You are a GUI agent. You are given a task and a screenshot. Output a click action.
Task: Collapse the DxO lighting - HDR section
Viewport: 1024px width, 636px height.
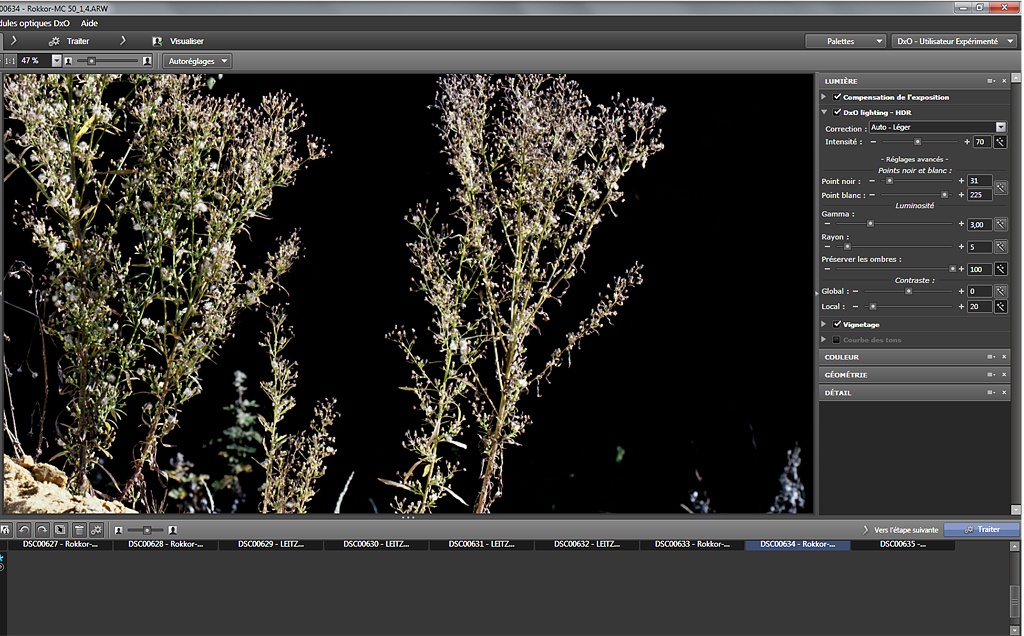pos(824,112)
